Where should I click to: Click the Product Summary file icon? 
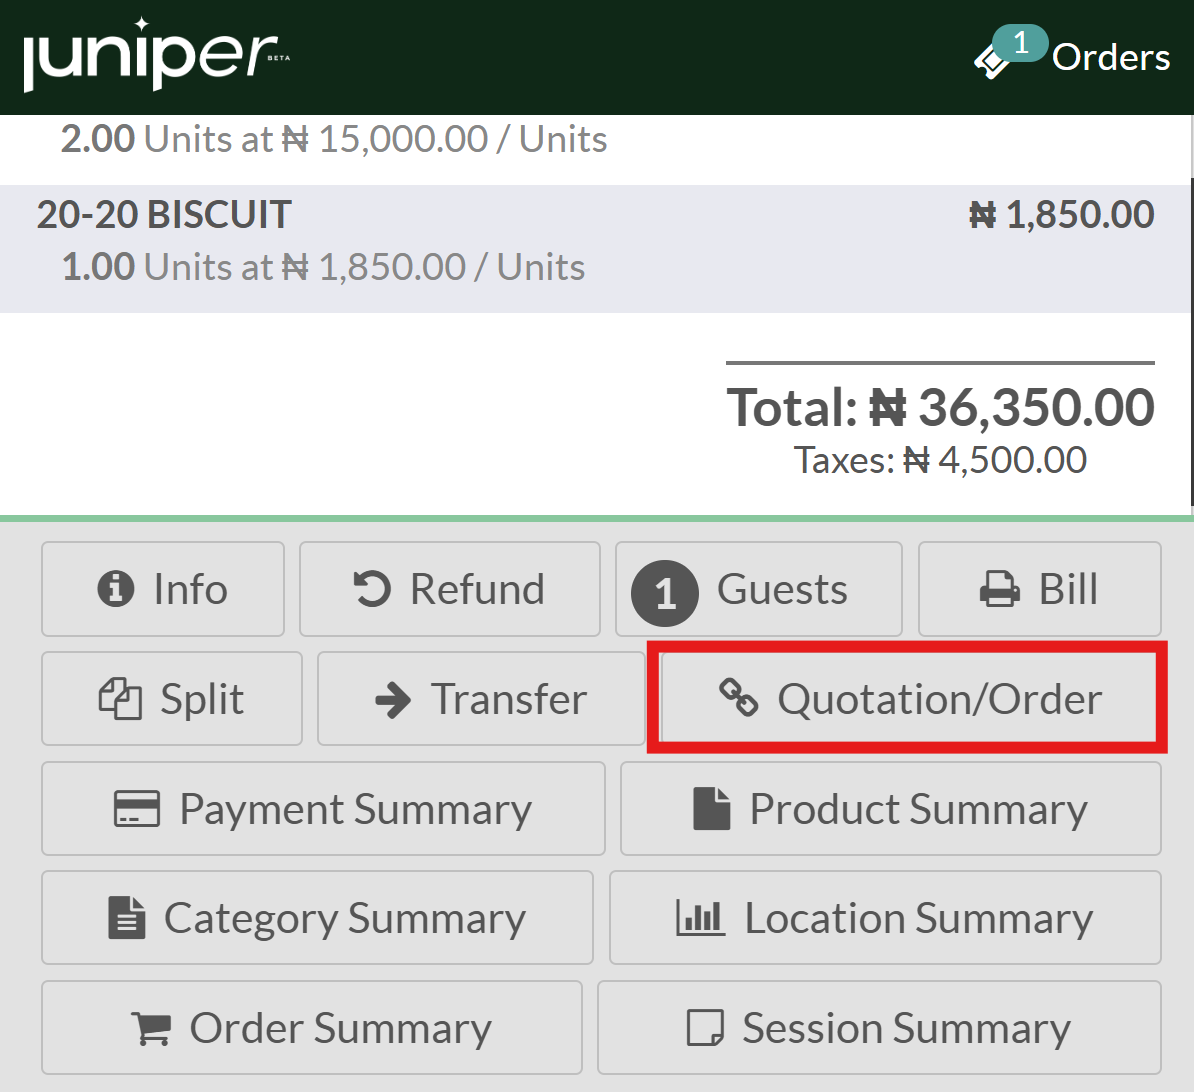pyautogui.click(x=711, y=809)
